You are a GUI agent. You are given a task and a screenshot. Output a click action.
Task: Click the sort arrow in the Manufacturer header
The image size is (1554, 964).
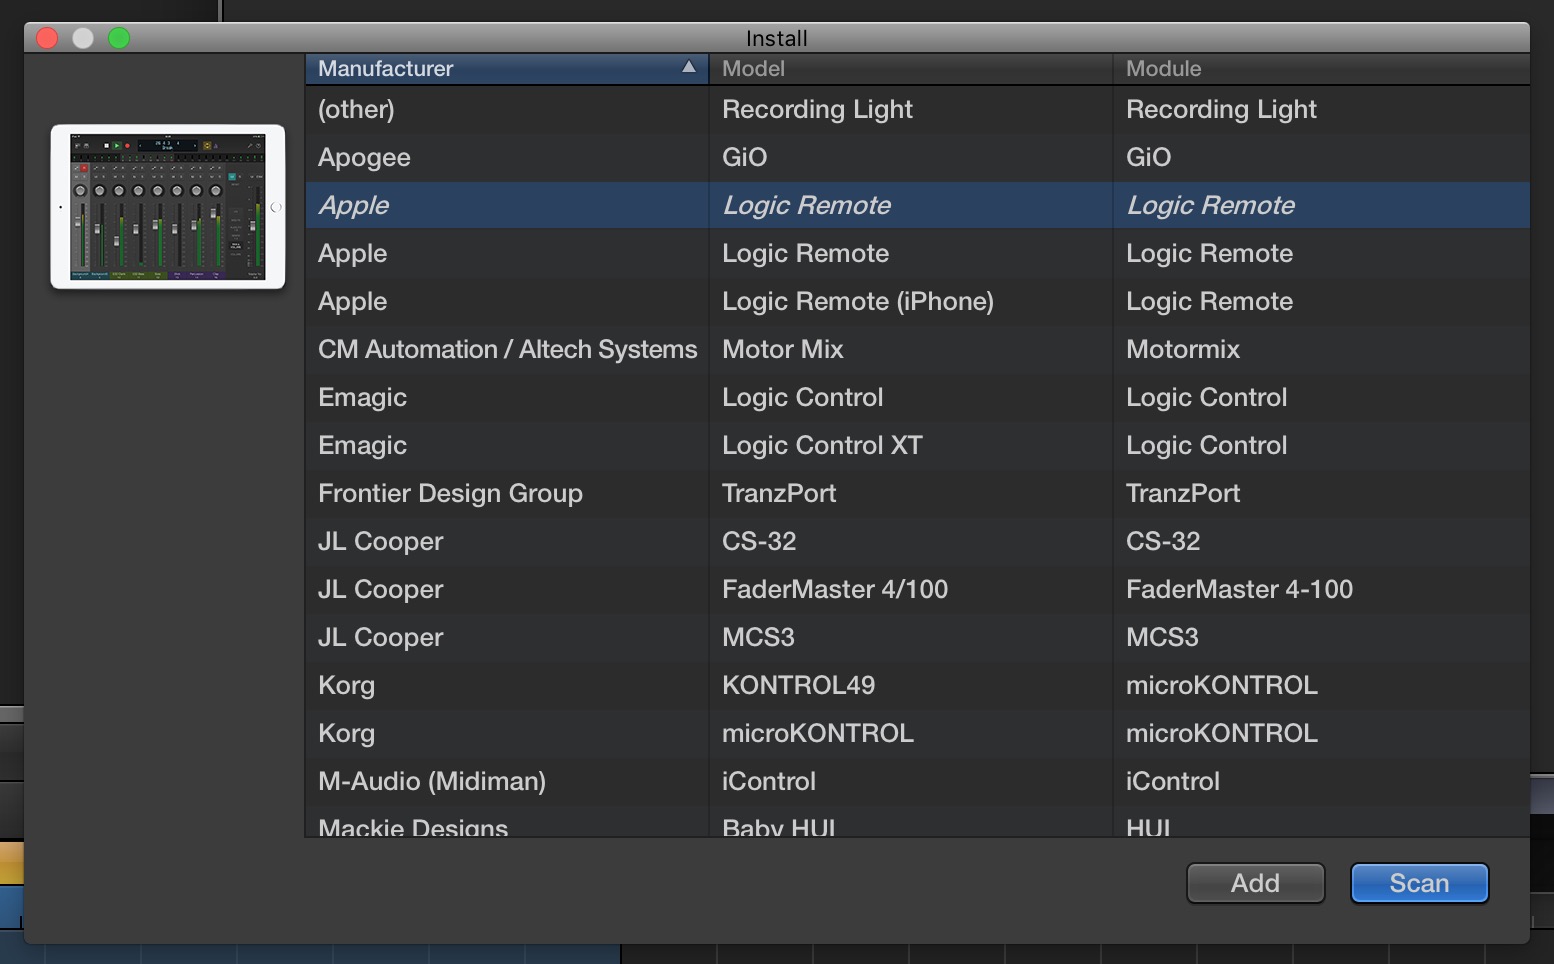tap(688, 67)
